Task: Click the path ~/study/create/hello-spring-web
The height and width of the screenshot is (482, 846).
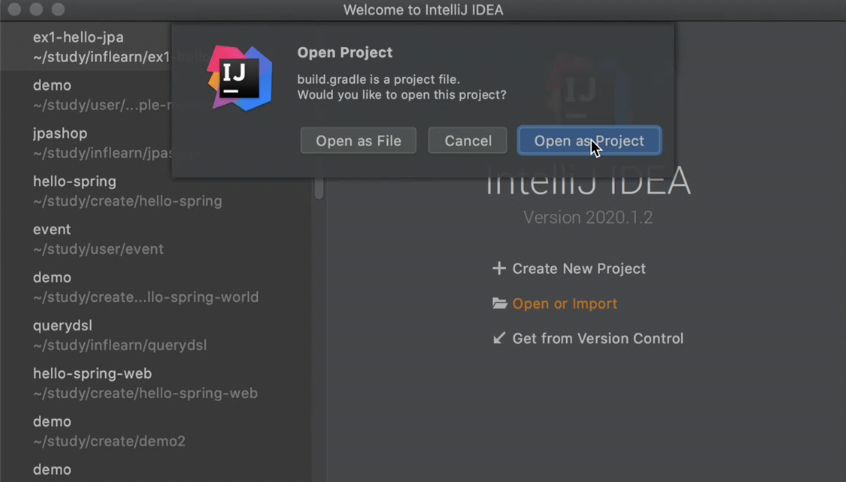Action: (145, 393)
